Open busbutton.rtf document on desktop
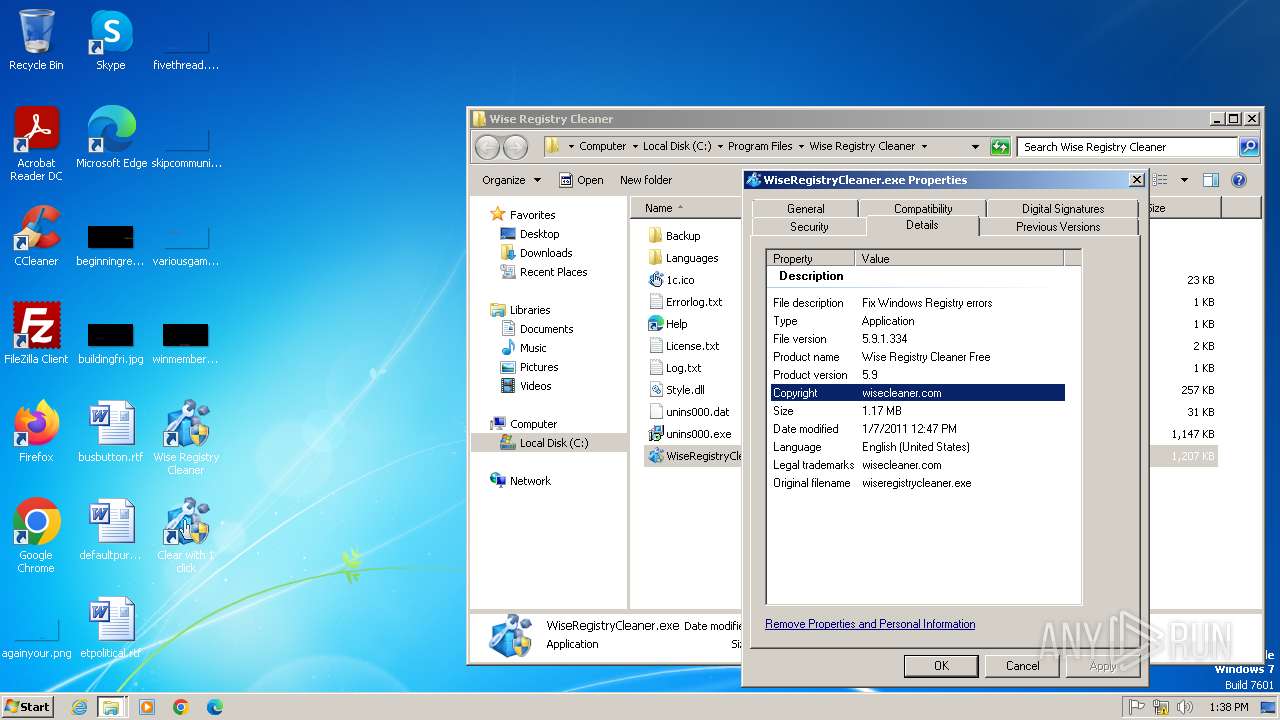 (111, 432)
